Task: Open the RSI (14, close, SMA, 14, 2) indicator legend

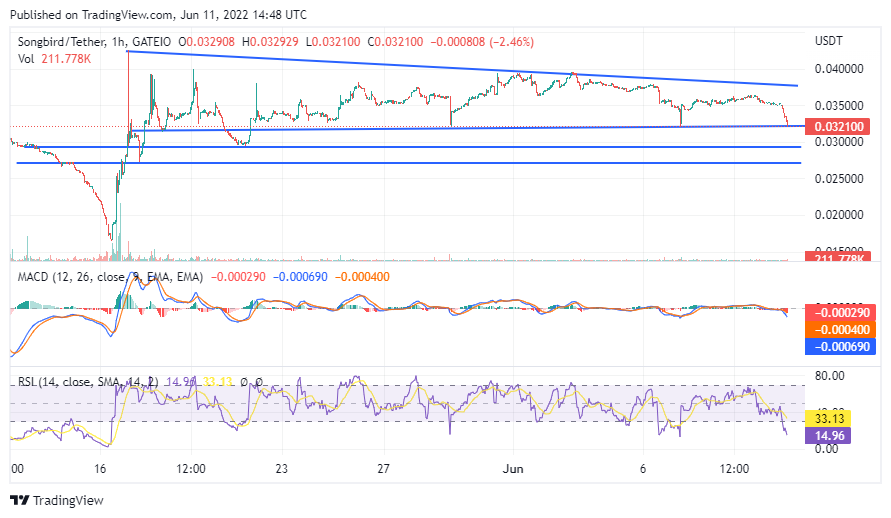Action: (88, 382)
